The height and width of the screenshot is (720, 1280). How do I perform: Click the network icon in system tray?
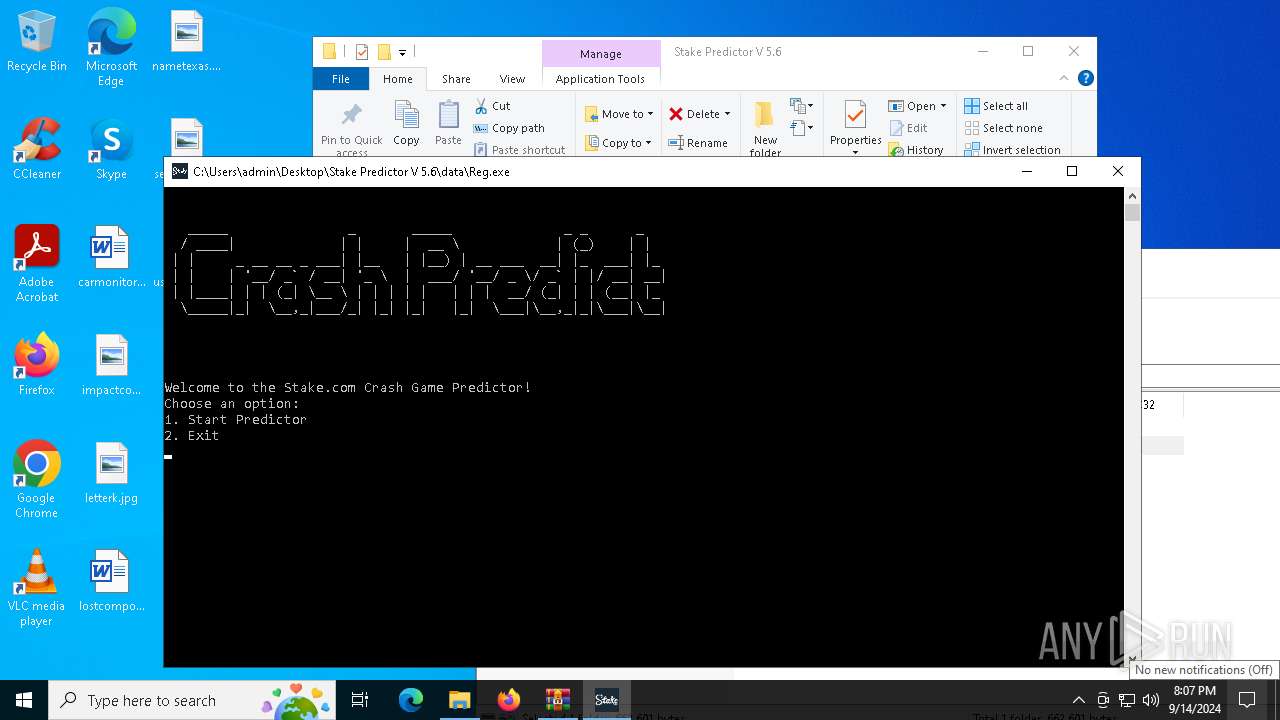pos(1127,700)
